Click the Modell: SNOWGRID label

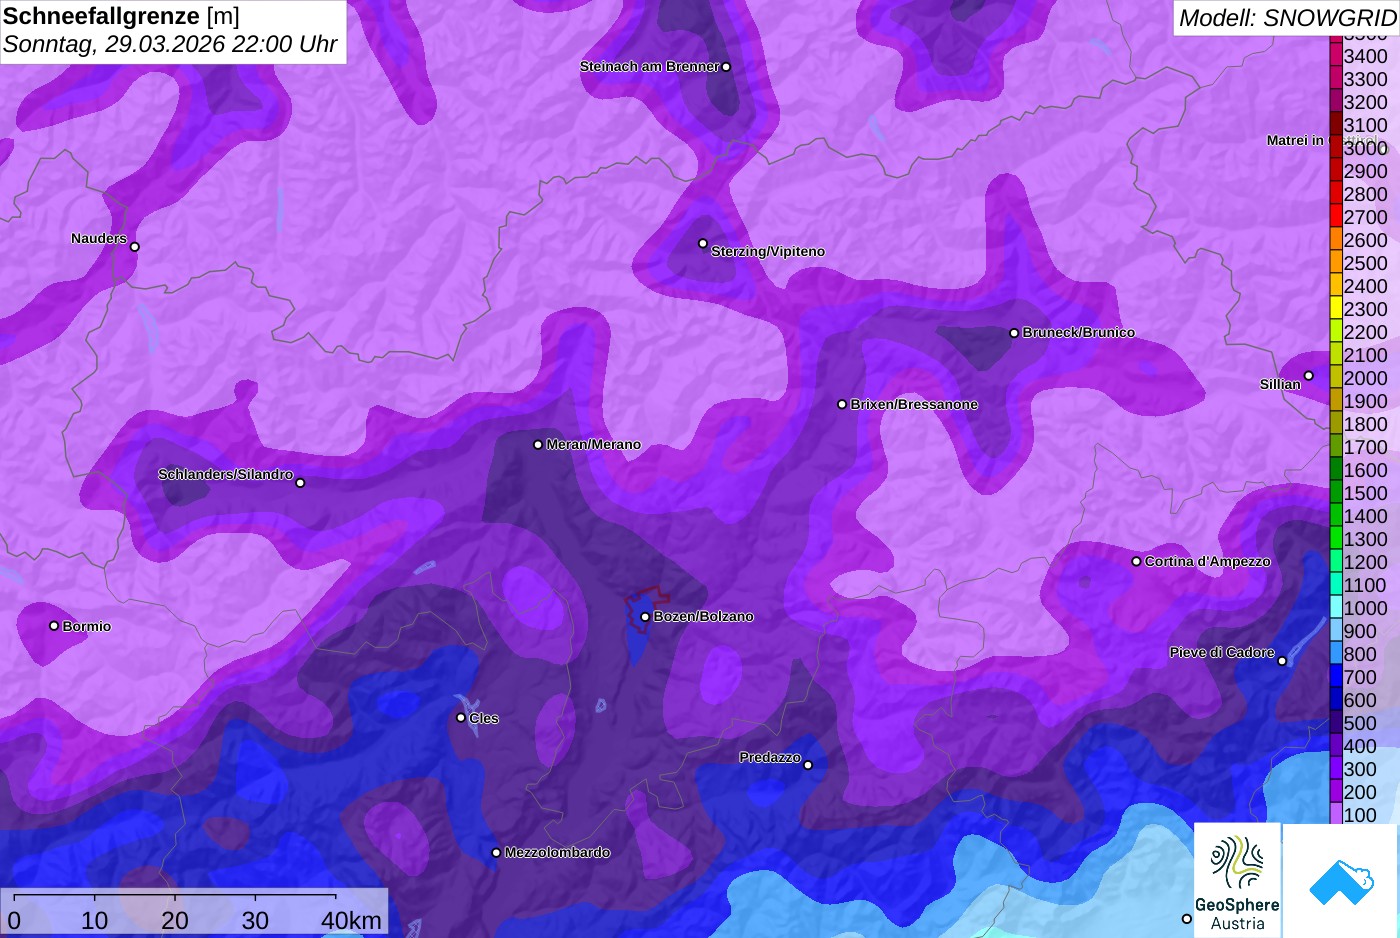point(1286,18)
